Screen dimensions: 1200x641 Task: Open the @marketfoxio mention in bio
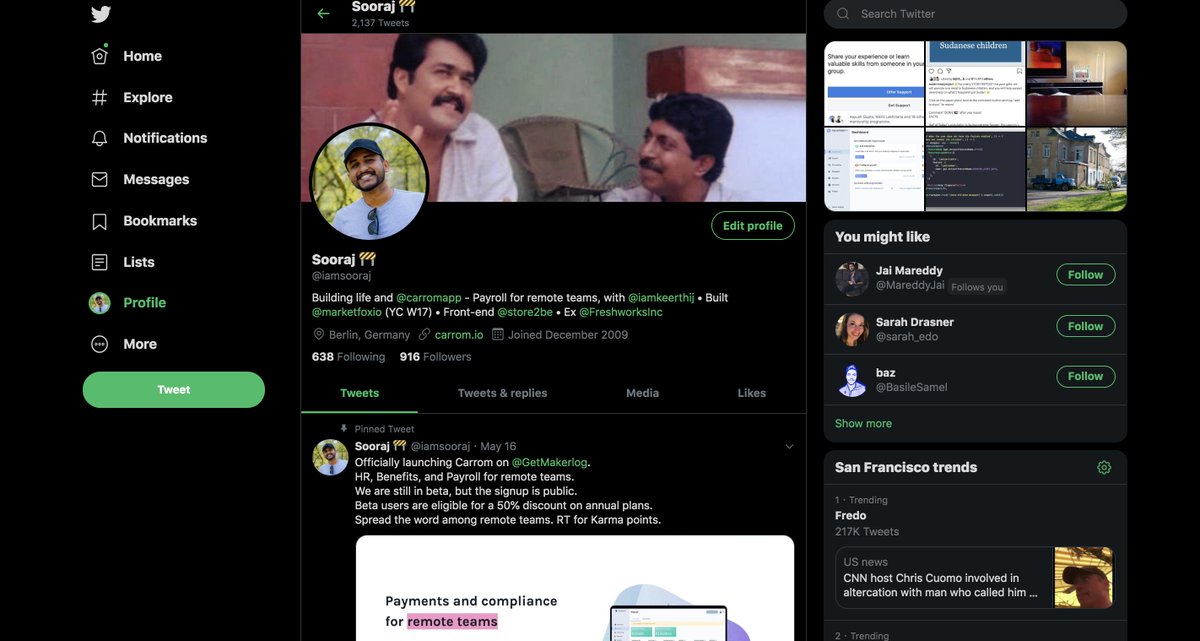click(x=347, y=312)
